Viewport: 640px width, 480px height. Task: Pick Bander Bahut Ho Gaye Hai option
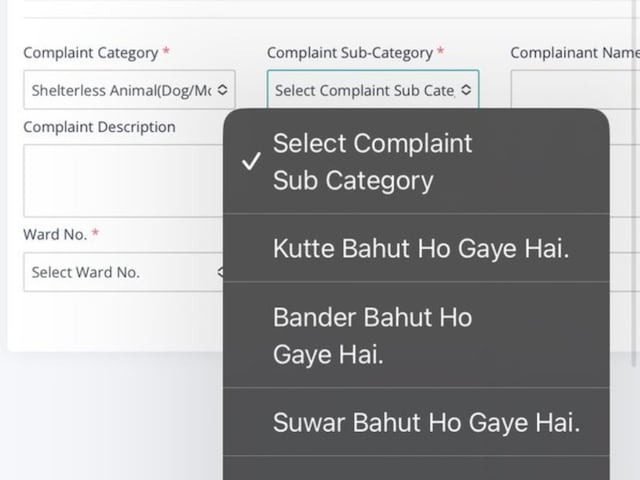[372, 336]
